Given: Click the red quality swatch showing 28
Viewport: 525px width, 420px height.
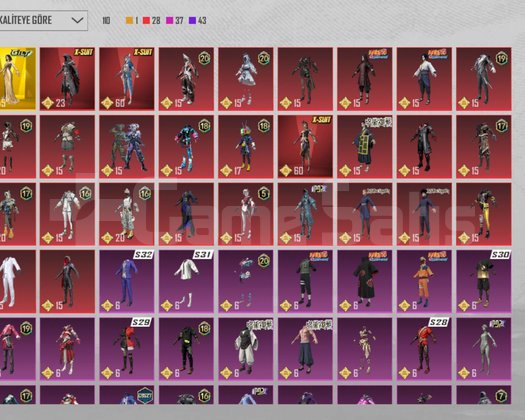Looking at the screenshot, I should tap(146, 20).
